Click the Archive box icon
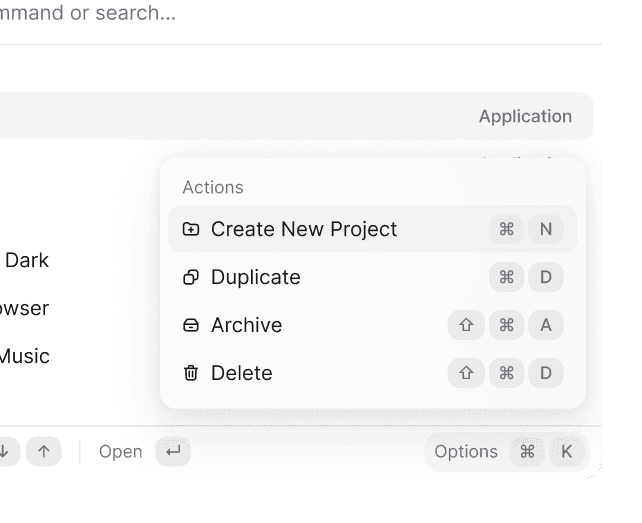The height and width of the screenshot is (523, 642). coord(191,325)
